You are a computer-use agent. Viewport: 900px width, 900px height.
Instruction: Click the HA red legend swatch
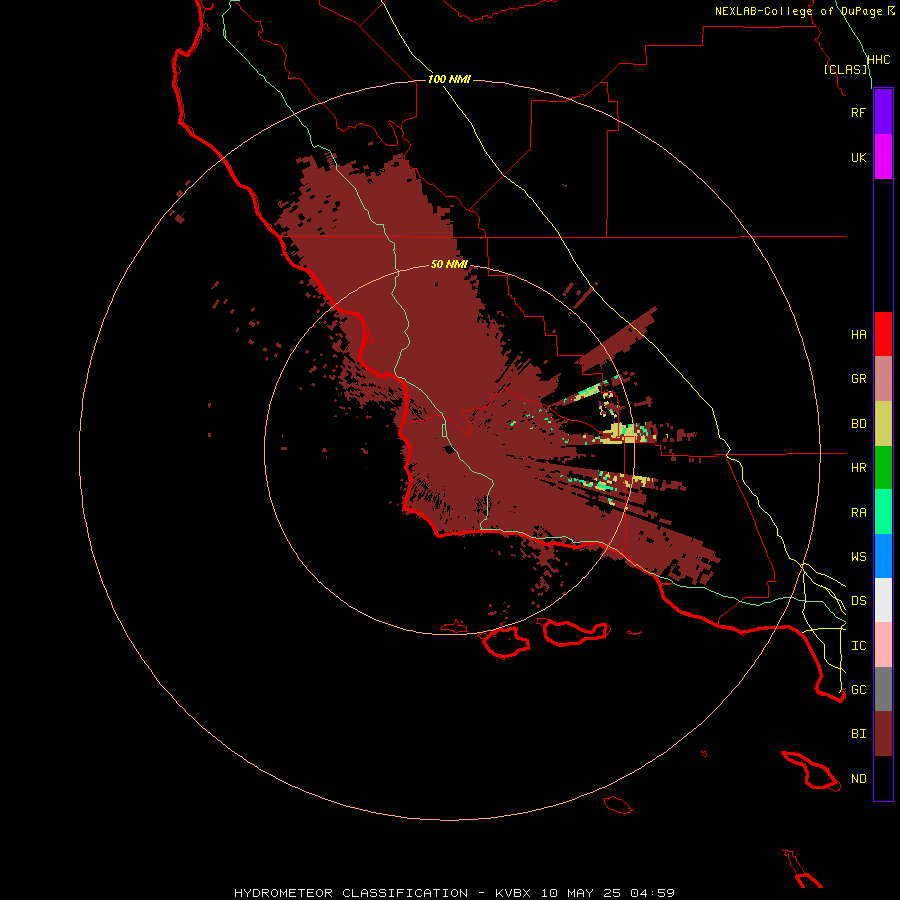click(x=883, y=334)
